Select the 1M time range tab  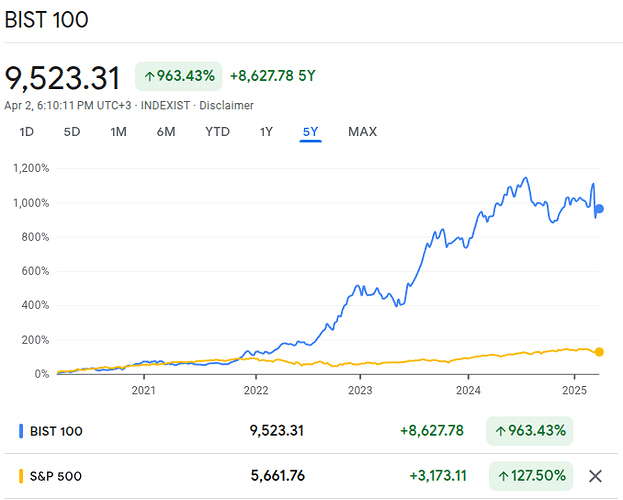coord(118,132)
